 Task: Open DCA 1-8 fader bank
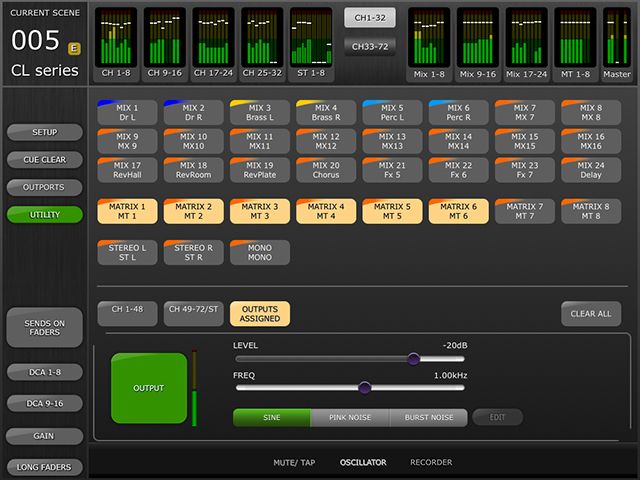point(44,373)
